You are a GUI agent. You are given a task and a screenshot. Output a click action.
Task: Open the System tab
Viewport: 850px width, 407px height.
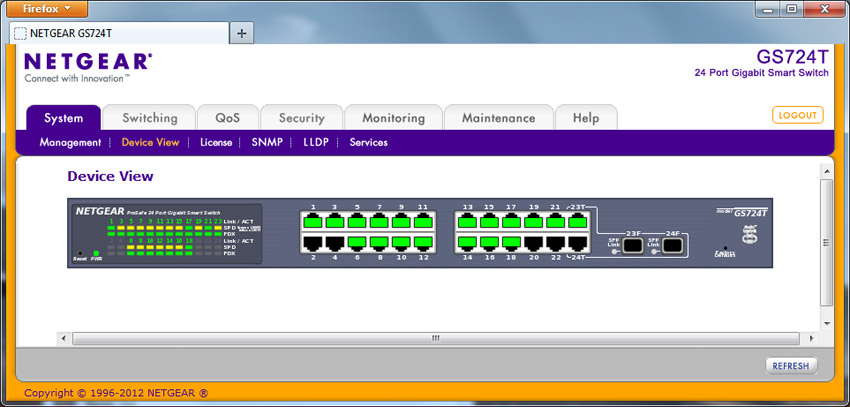(x=64, y=118)
